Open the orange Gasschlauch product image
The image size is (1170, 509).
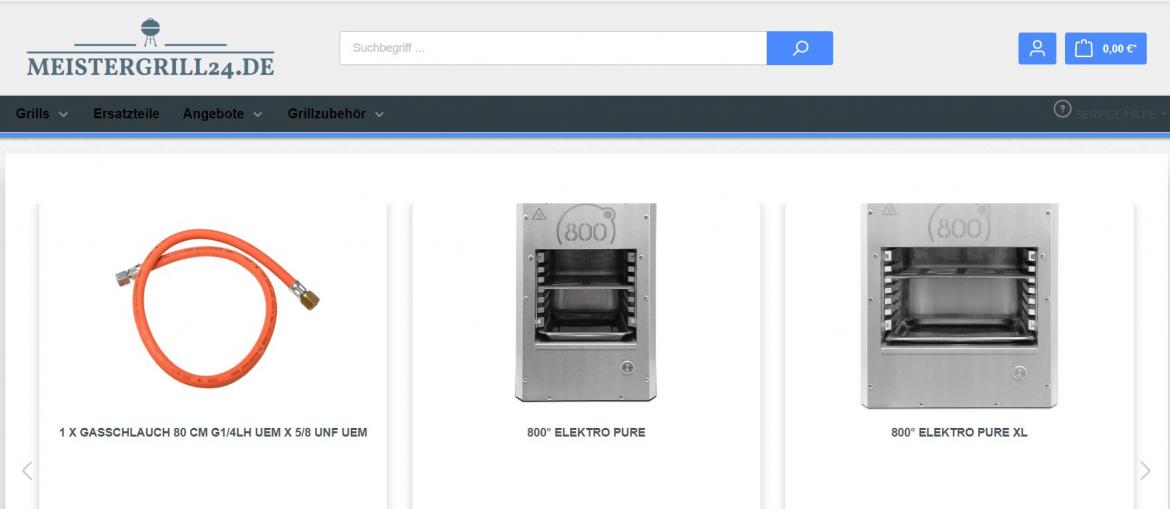pyautogui.click(x=216, y=307)
